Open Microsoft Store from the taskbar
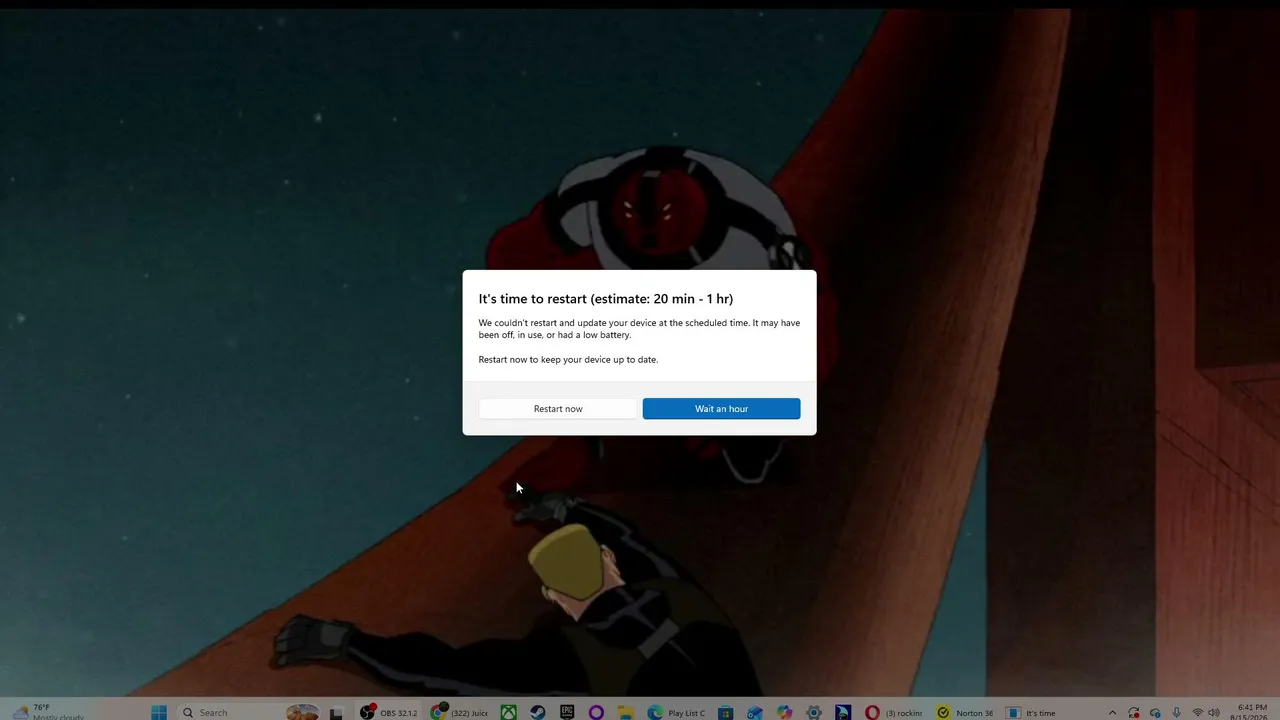Screen dimensions: 1280x720 click(726, 712)
